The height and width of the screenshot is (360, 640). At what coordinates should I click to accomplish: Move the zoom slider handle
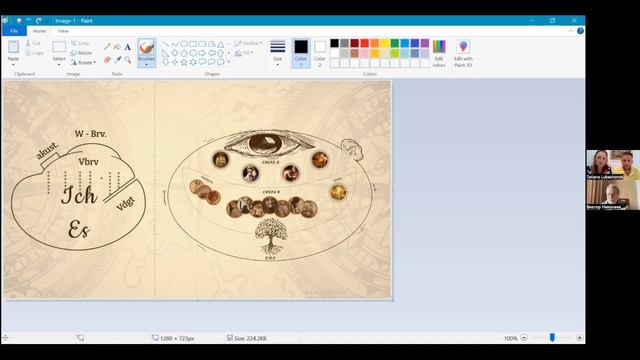pos(552,338)
